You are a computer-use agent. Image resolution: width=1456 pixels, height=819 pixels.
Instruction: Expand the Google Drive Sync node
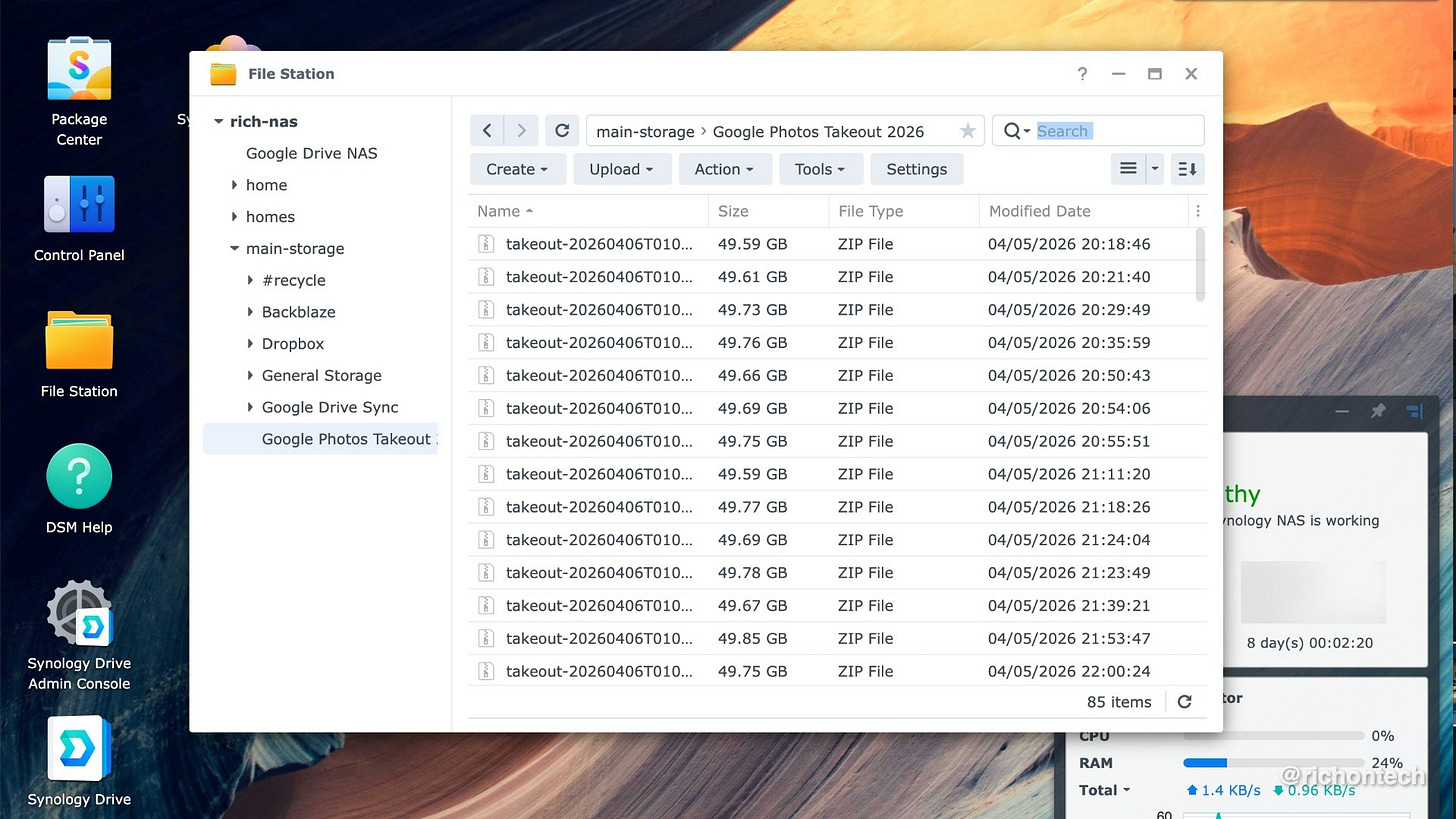pos(250,408)
